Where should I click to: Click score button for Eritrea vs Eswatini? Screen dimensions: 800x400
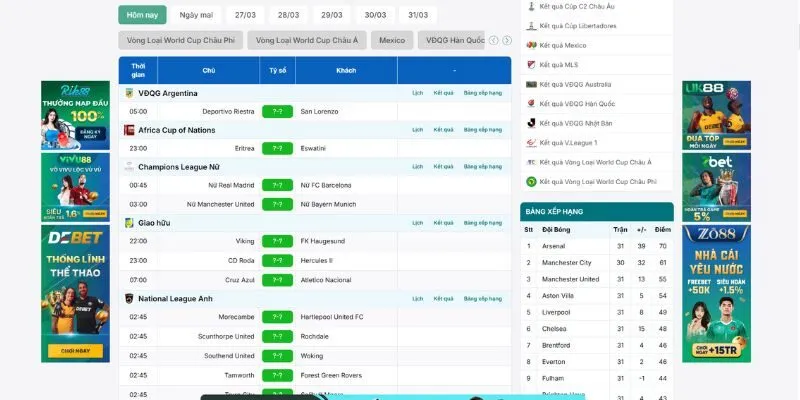[278, 148]
